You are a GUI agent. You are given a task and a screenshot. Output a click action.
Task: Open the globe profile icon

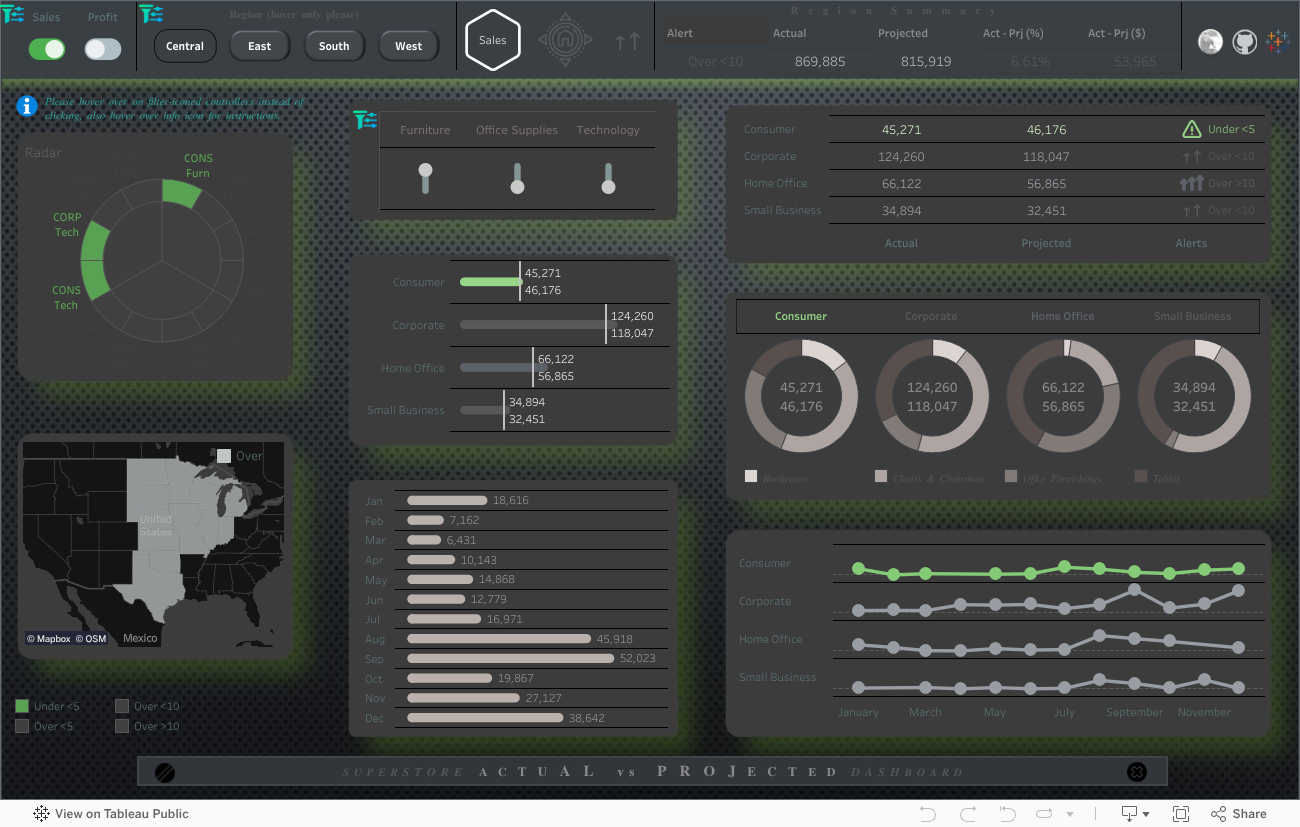(x=1210, y=41)
